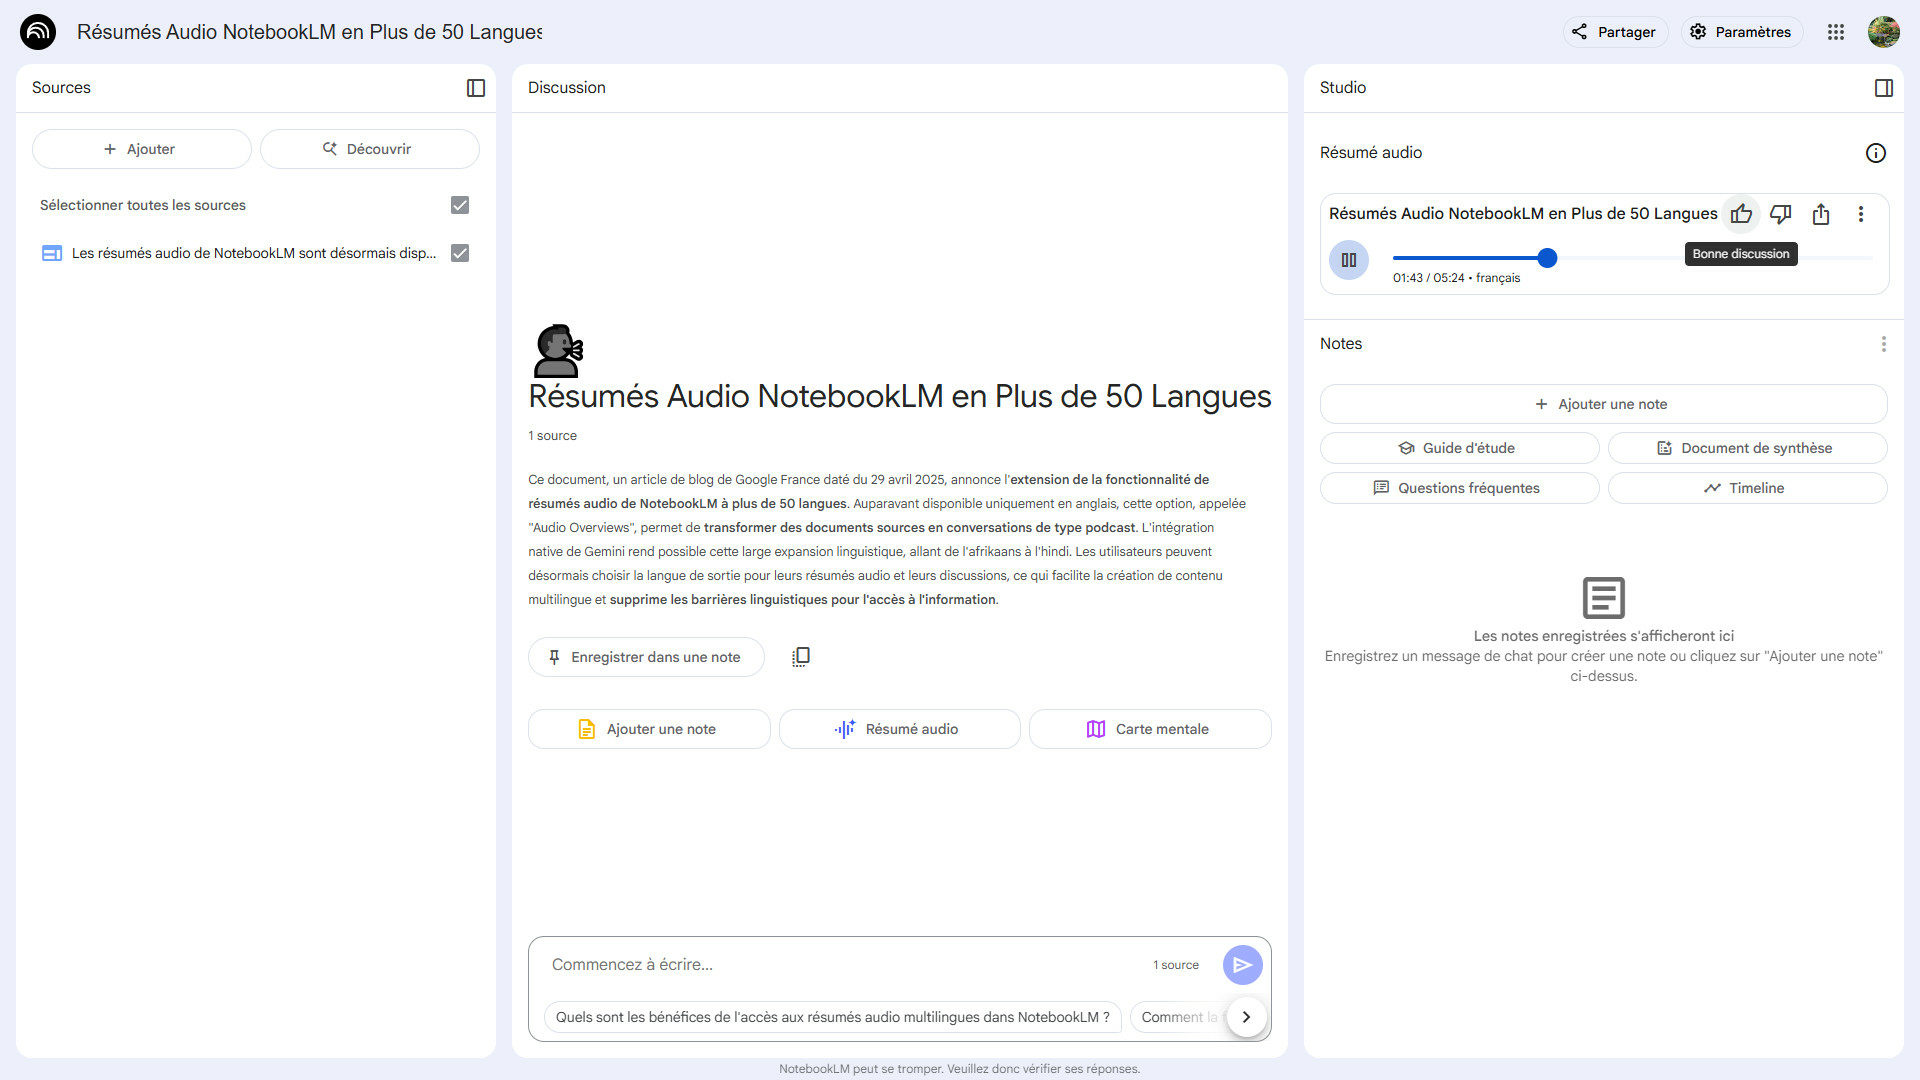Click the source document icon
1920x1080 pixels.
52,253
